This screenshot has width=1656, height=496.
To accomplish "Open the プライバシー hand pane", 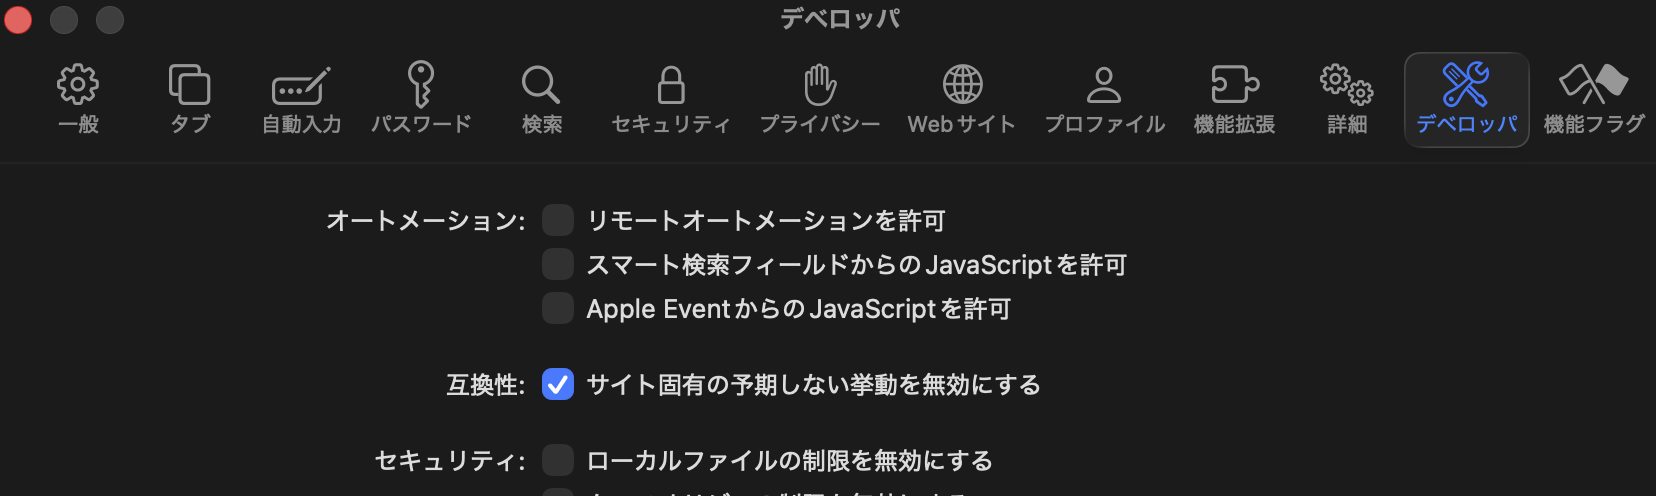I will coord(820,99).
